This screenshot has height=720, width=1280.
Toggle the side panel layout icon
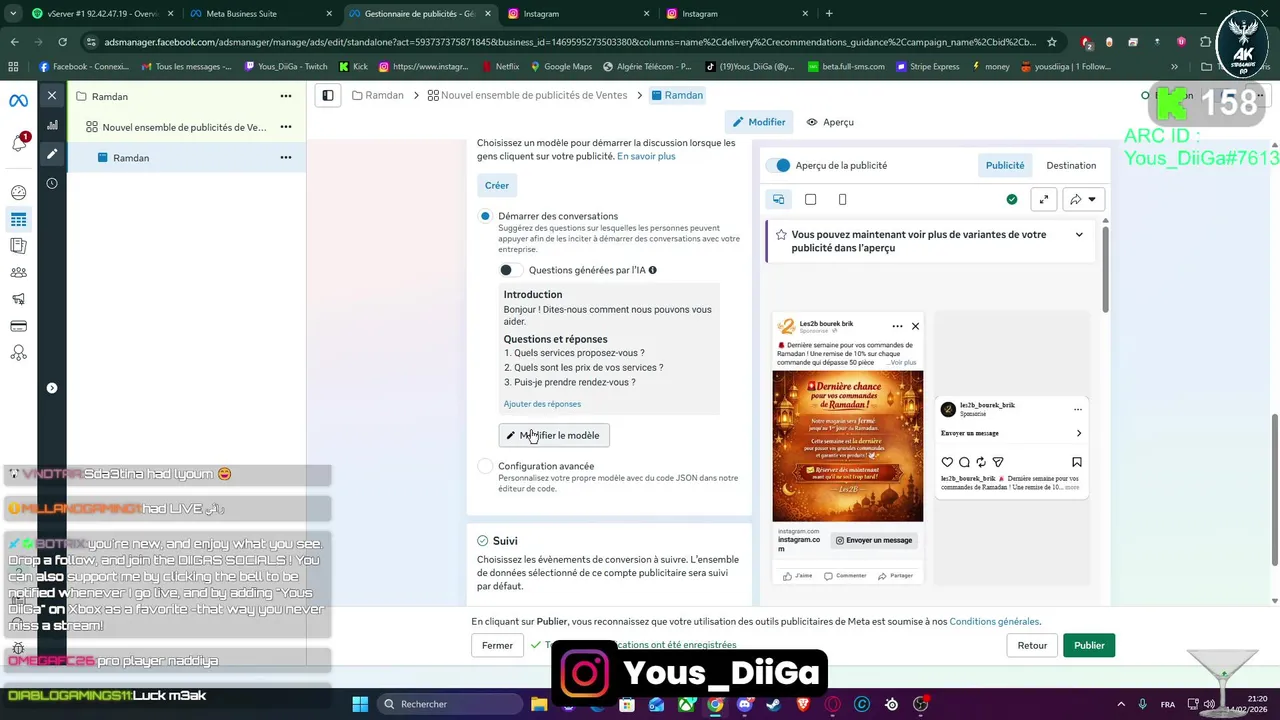tap(327, 95)
